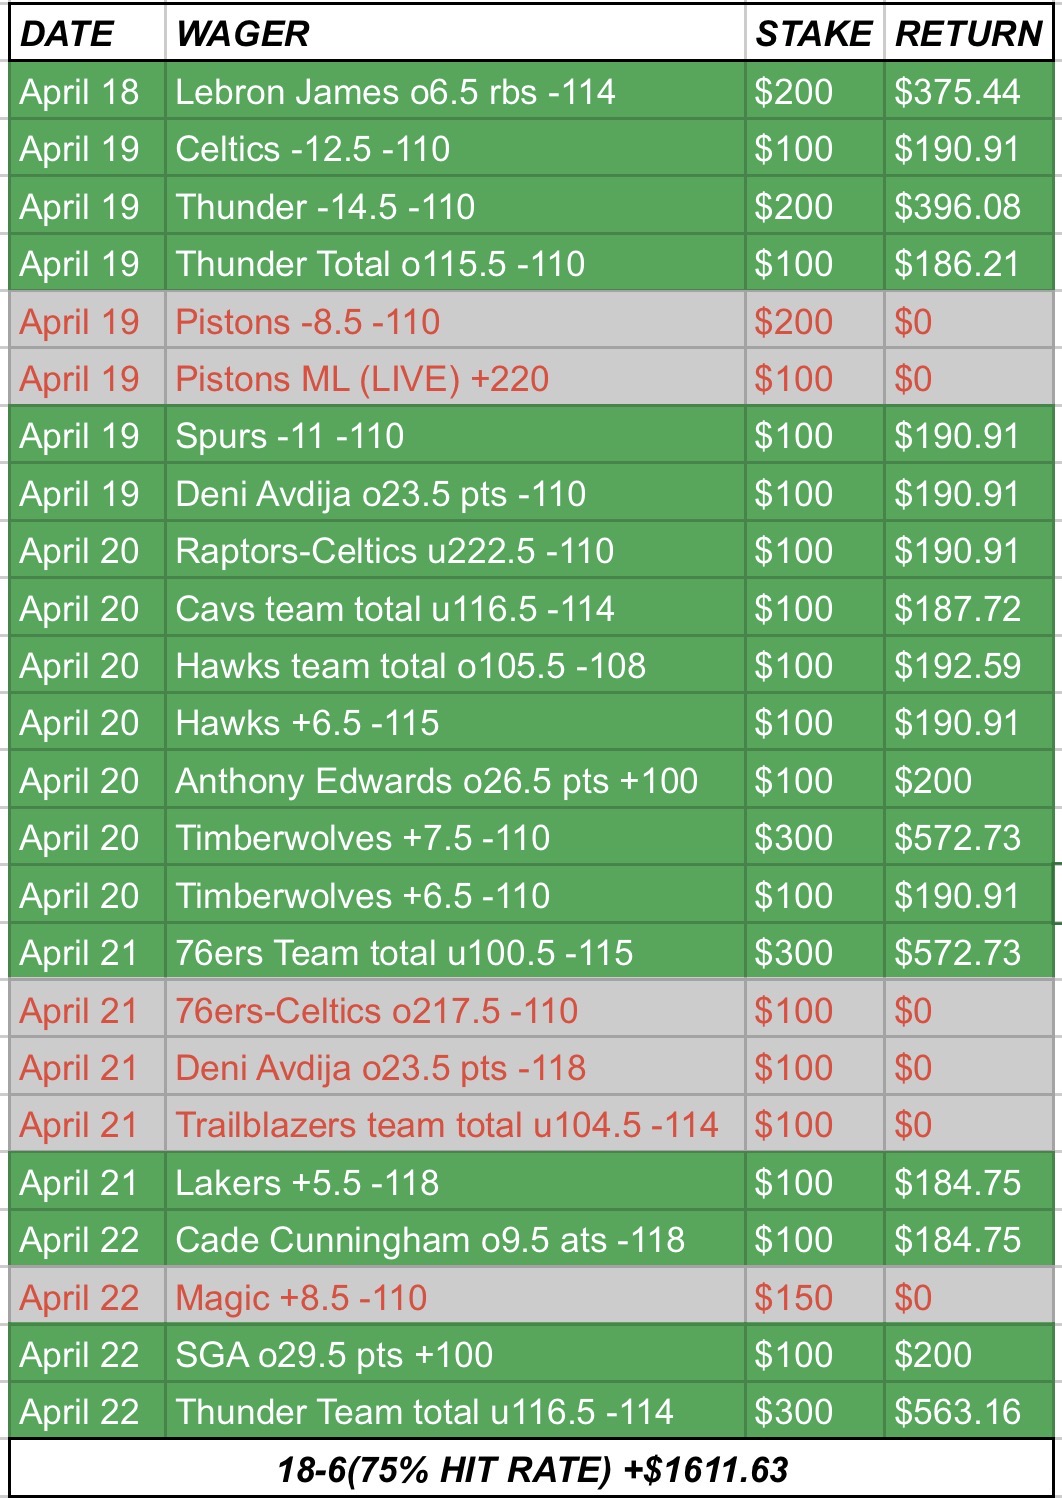Select the Raptors-Celtics u222.5 wager cell
The image size is (1062, 1498).
[395, 551]
